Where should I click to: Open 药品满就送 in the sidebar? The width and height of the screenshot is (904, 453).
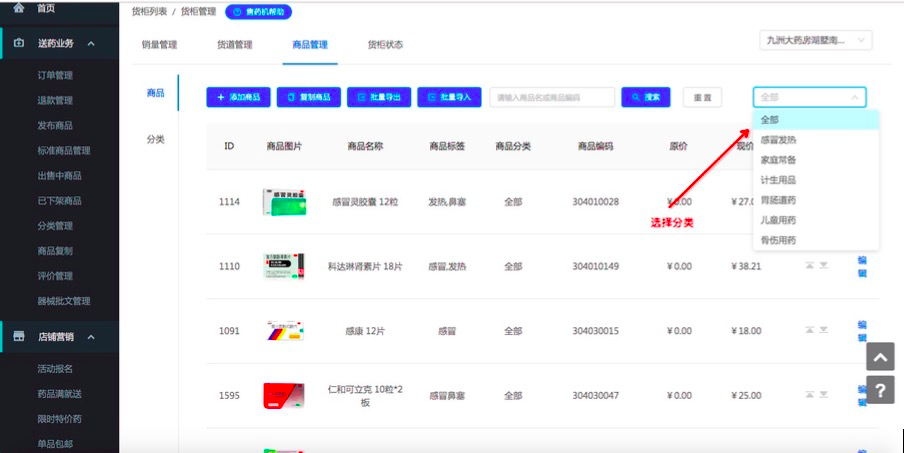click(x=59, y=394)
